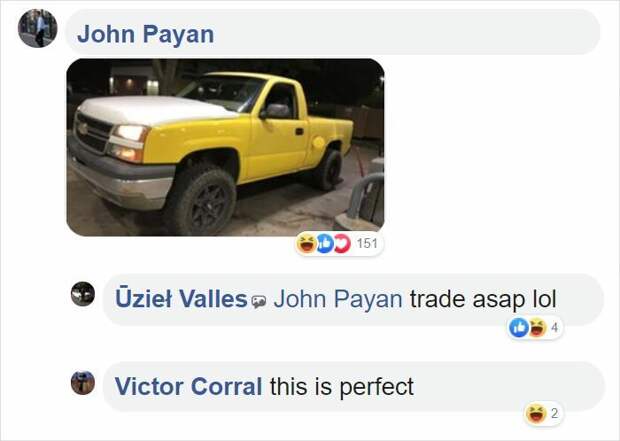
Task: Click the heart reaction under the truck photo
Action: pos(342,243)
